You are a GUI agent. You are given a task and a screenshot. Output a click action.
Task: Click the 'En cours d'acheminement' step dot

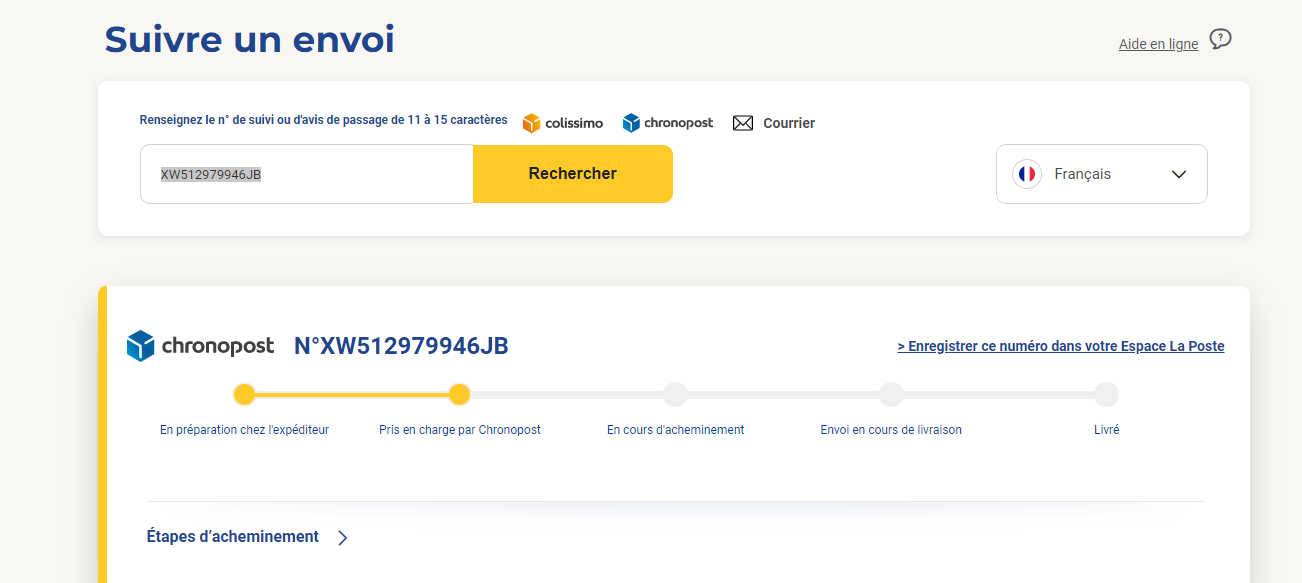tap(675, 394)
